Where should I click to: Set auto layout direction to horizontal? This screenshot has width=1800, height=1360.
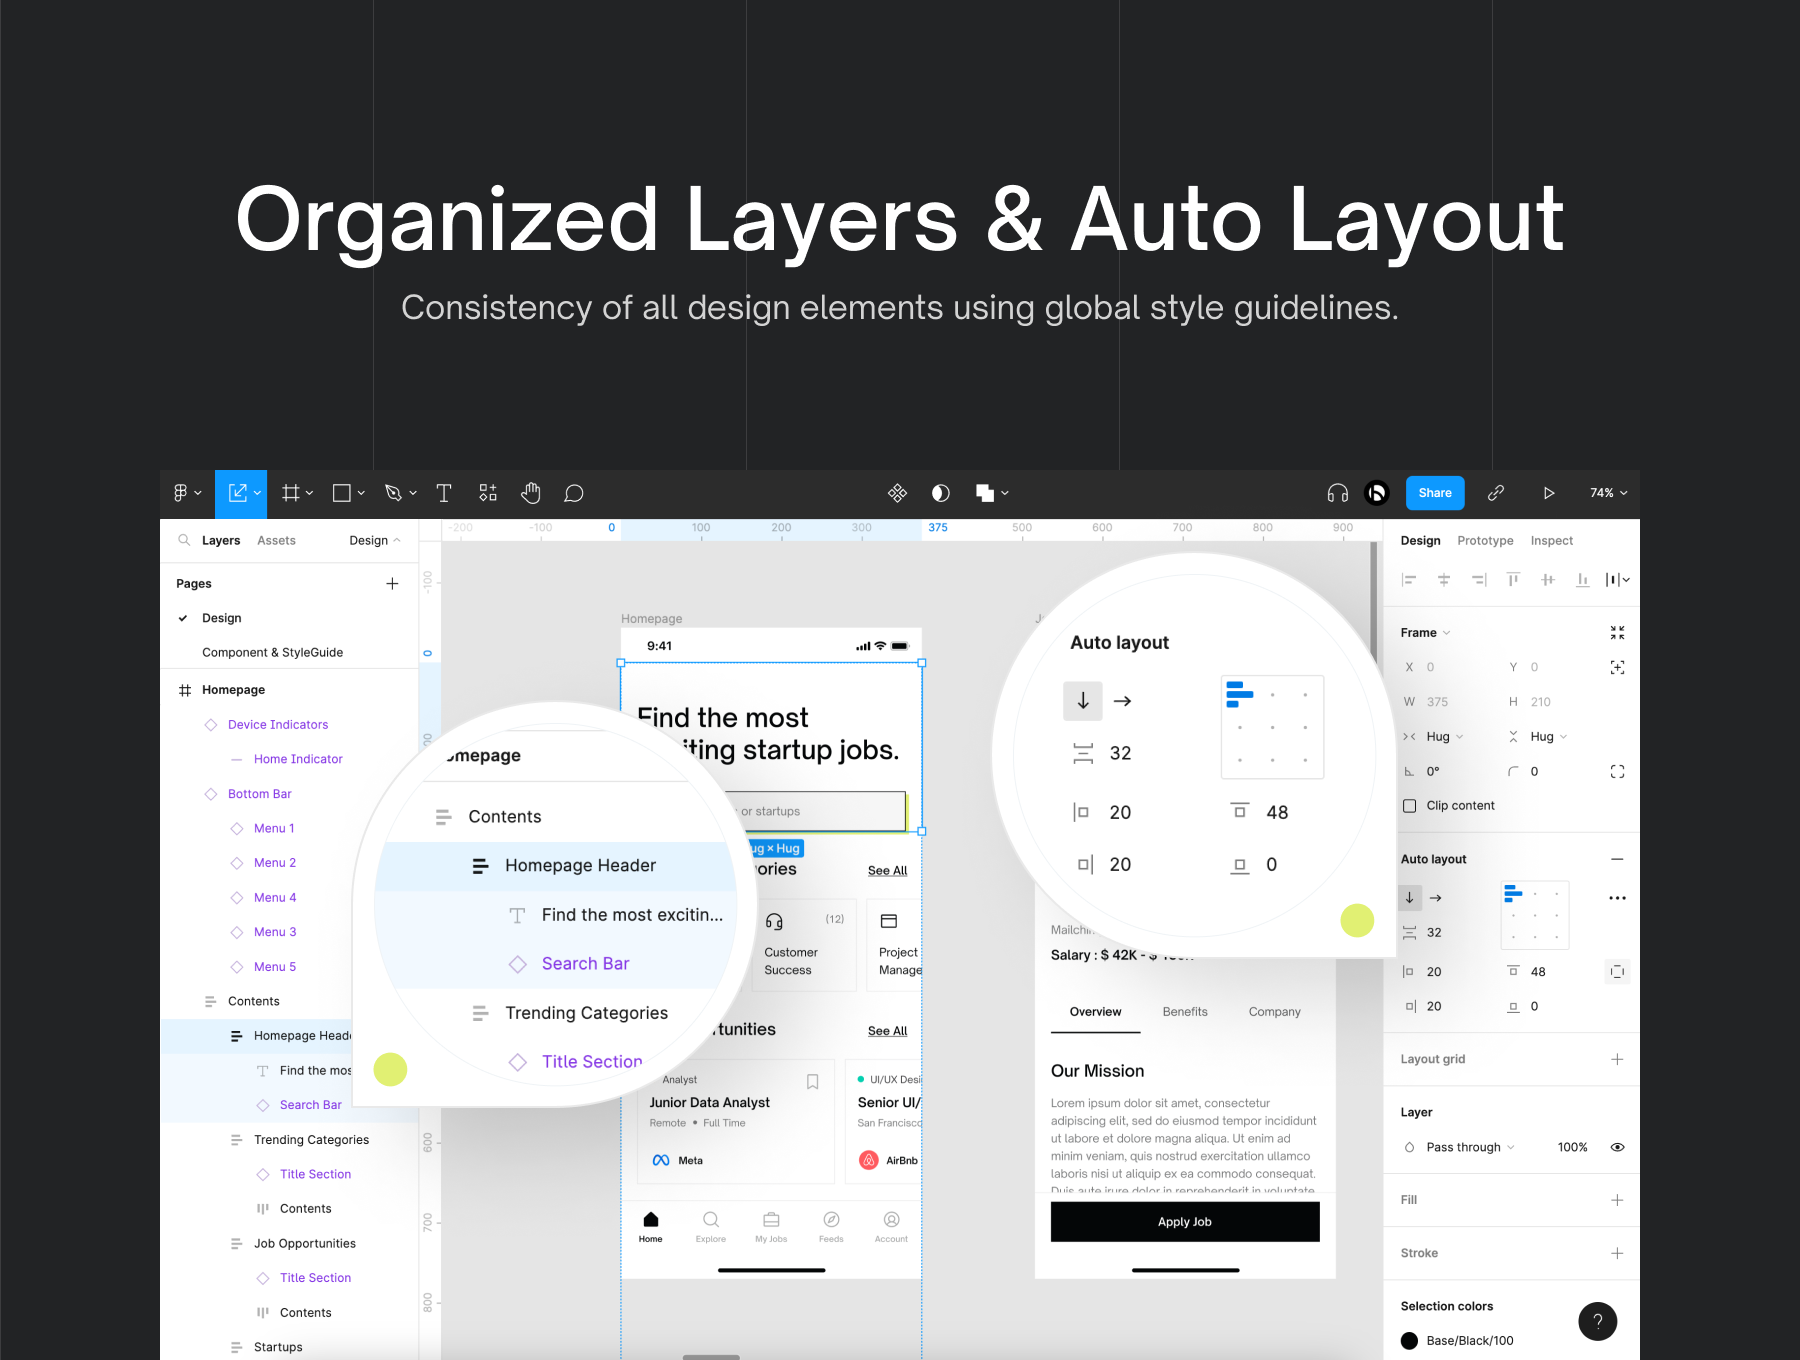1436,898
